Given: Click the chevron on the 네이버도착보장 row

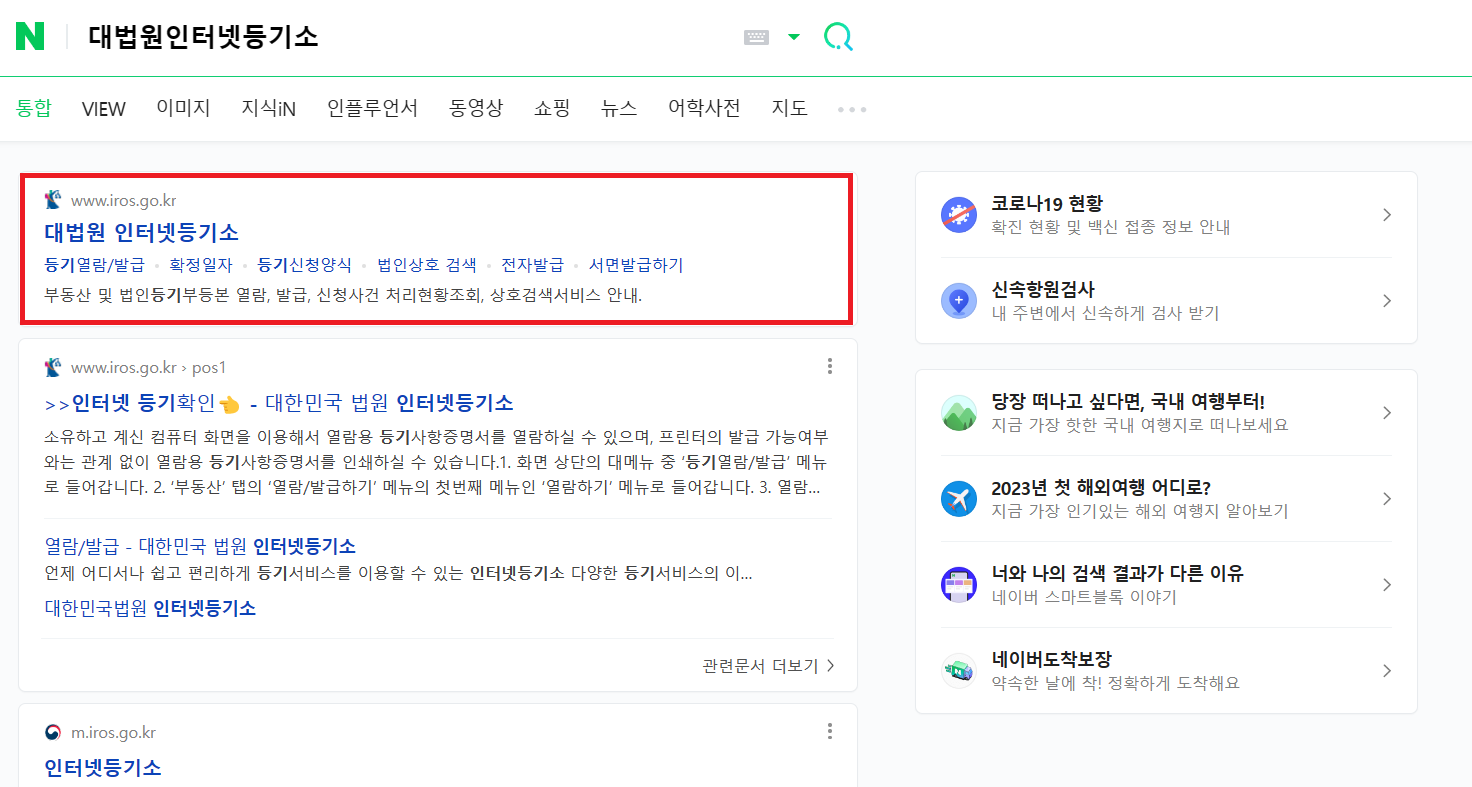Looking at the screenshot, I should [1386, 671].
